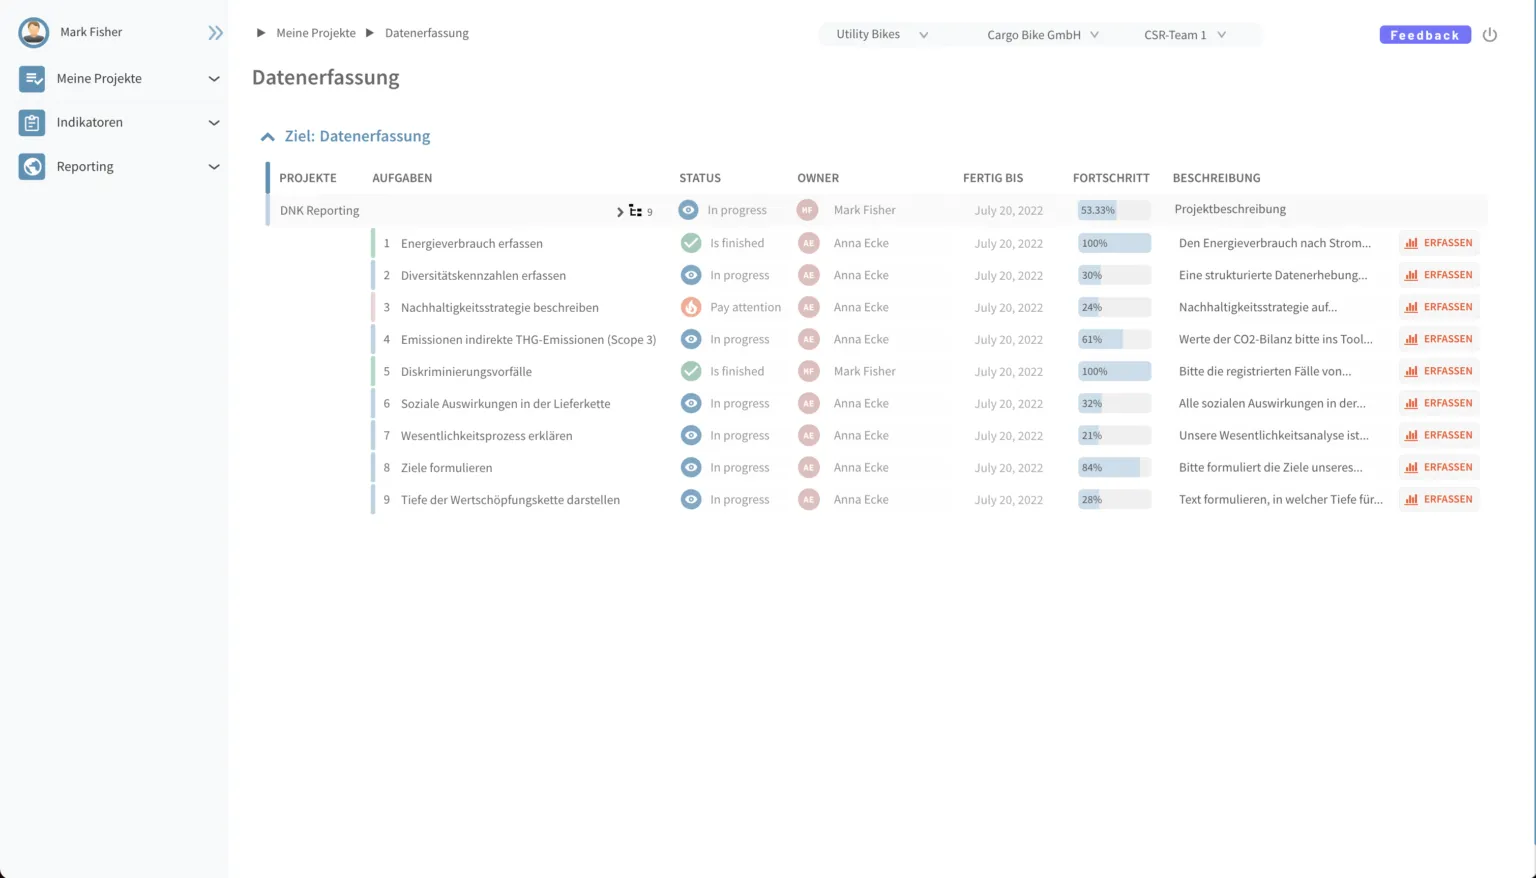Click the AE avatar for Diversitätskennzahlen erfassen
1536x878 pixels.
(809, 275)
